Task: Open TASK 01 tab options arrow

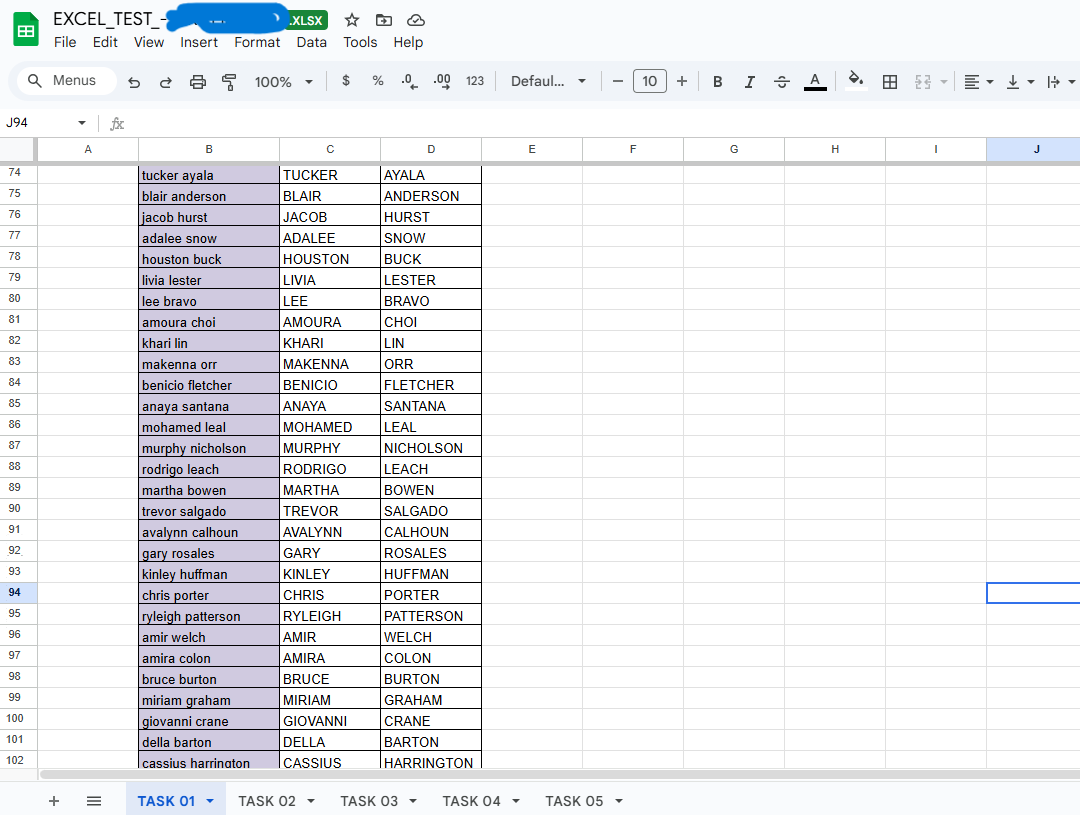Action: pyautogui.click(x=210, y=801)
